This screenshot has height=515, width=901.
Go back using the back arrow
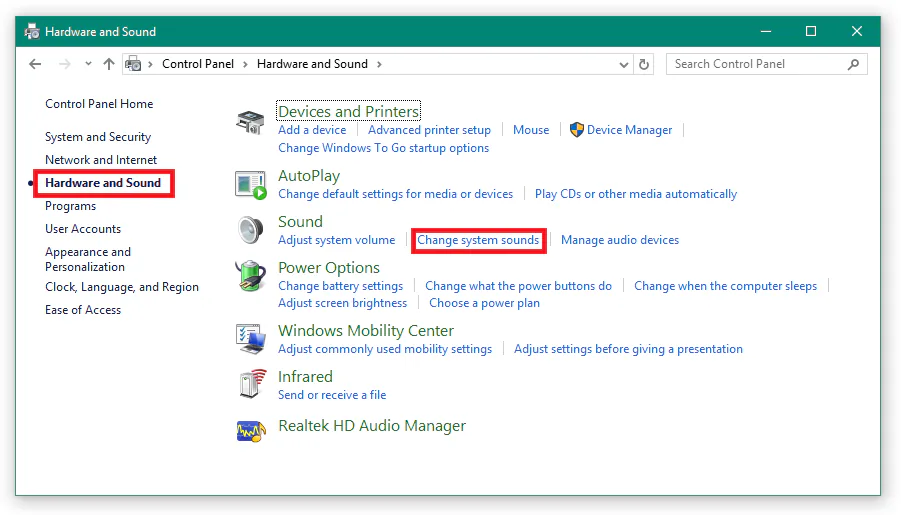(35, 64)
